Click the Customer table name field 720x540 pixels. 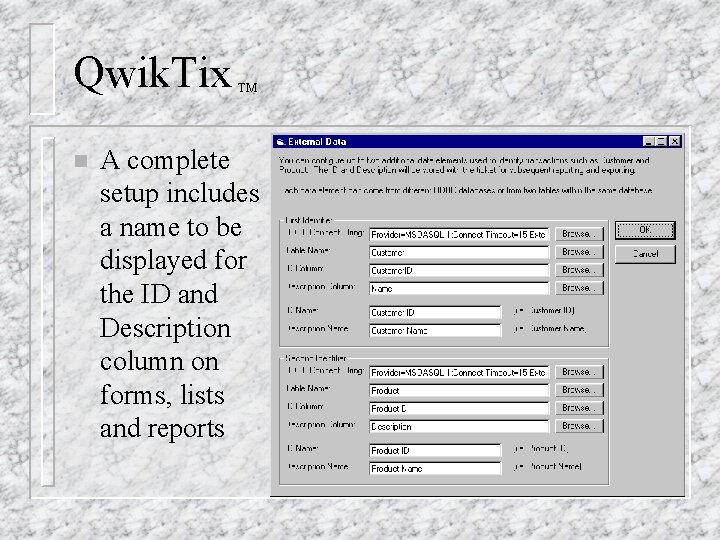click(459, 253)
